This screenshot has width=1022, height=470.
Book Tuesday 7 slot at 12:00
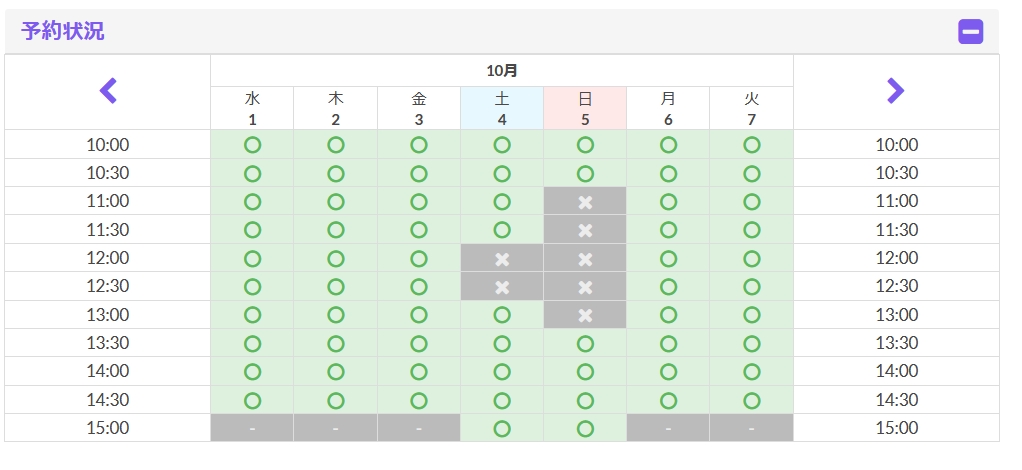(752, 258)
